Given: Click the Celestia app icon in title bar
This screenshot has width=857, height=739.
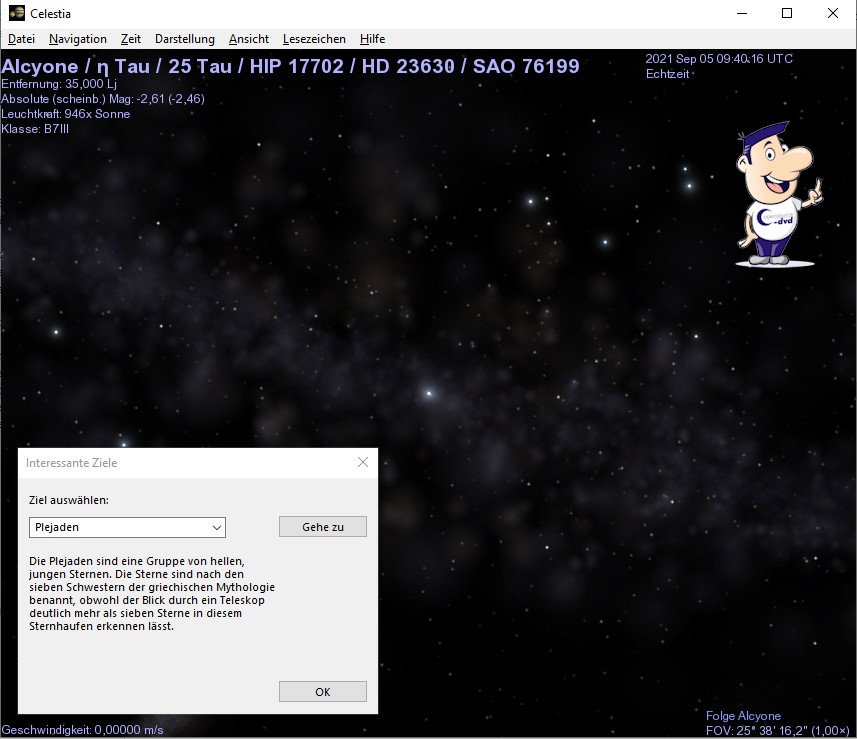Looking at the screenshot, I should pyautogui.click(x=16, y=14).
